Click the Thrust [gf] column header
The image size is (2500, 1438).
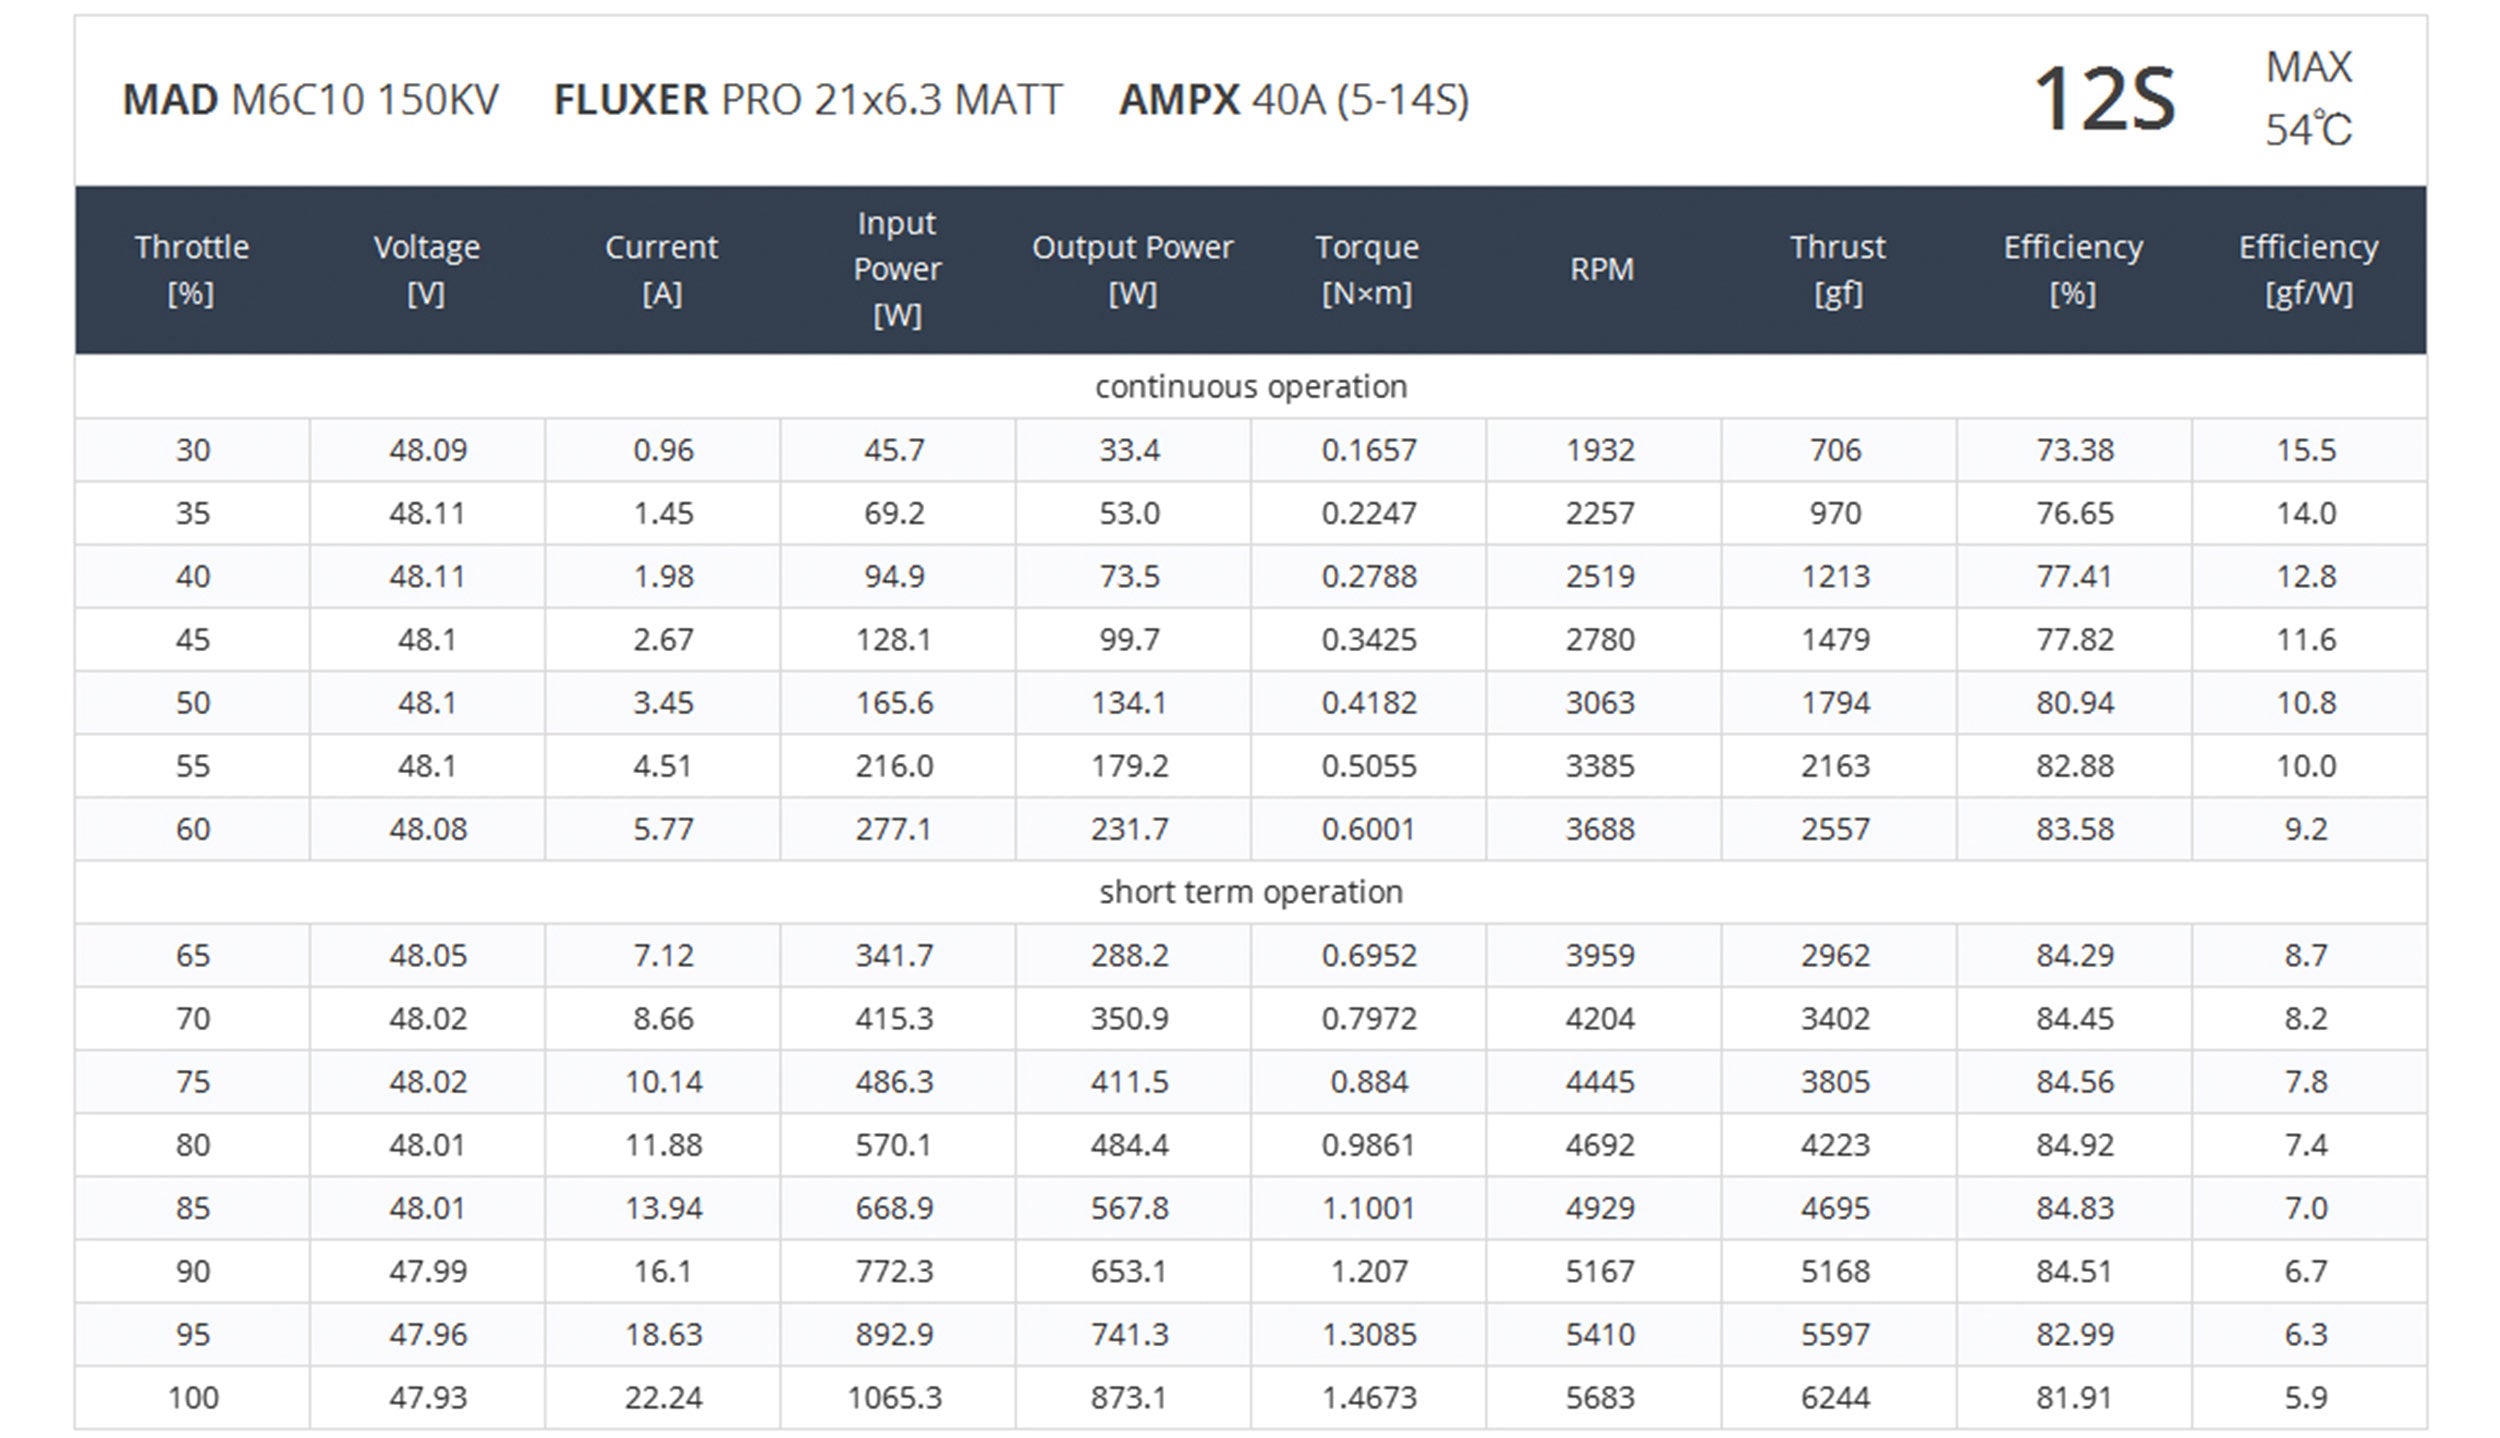click(1837, 269)
